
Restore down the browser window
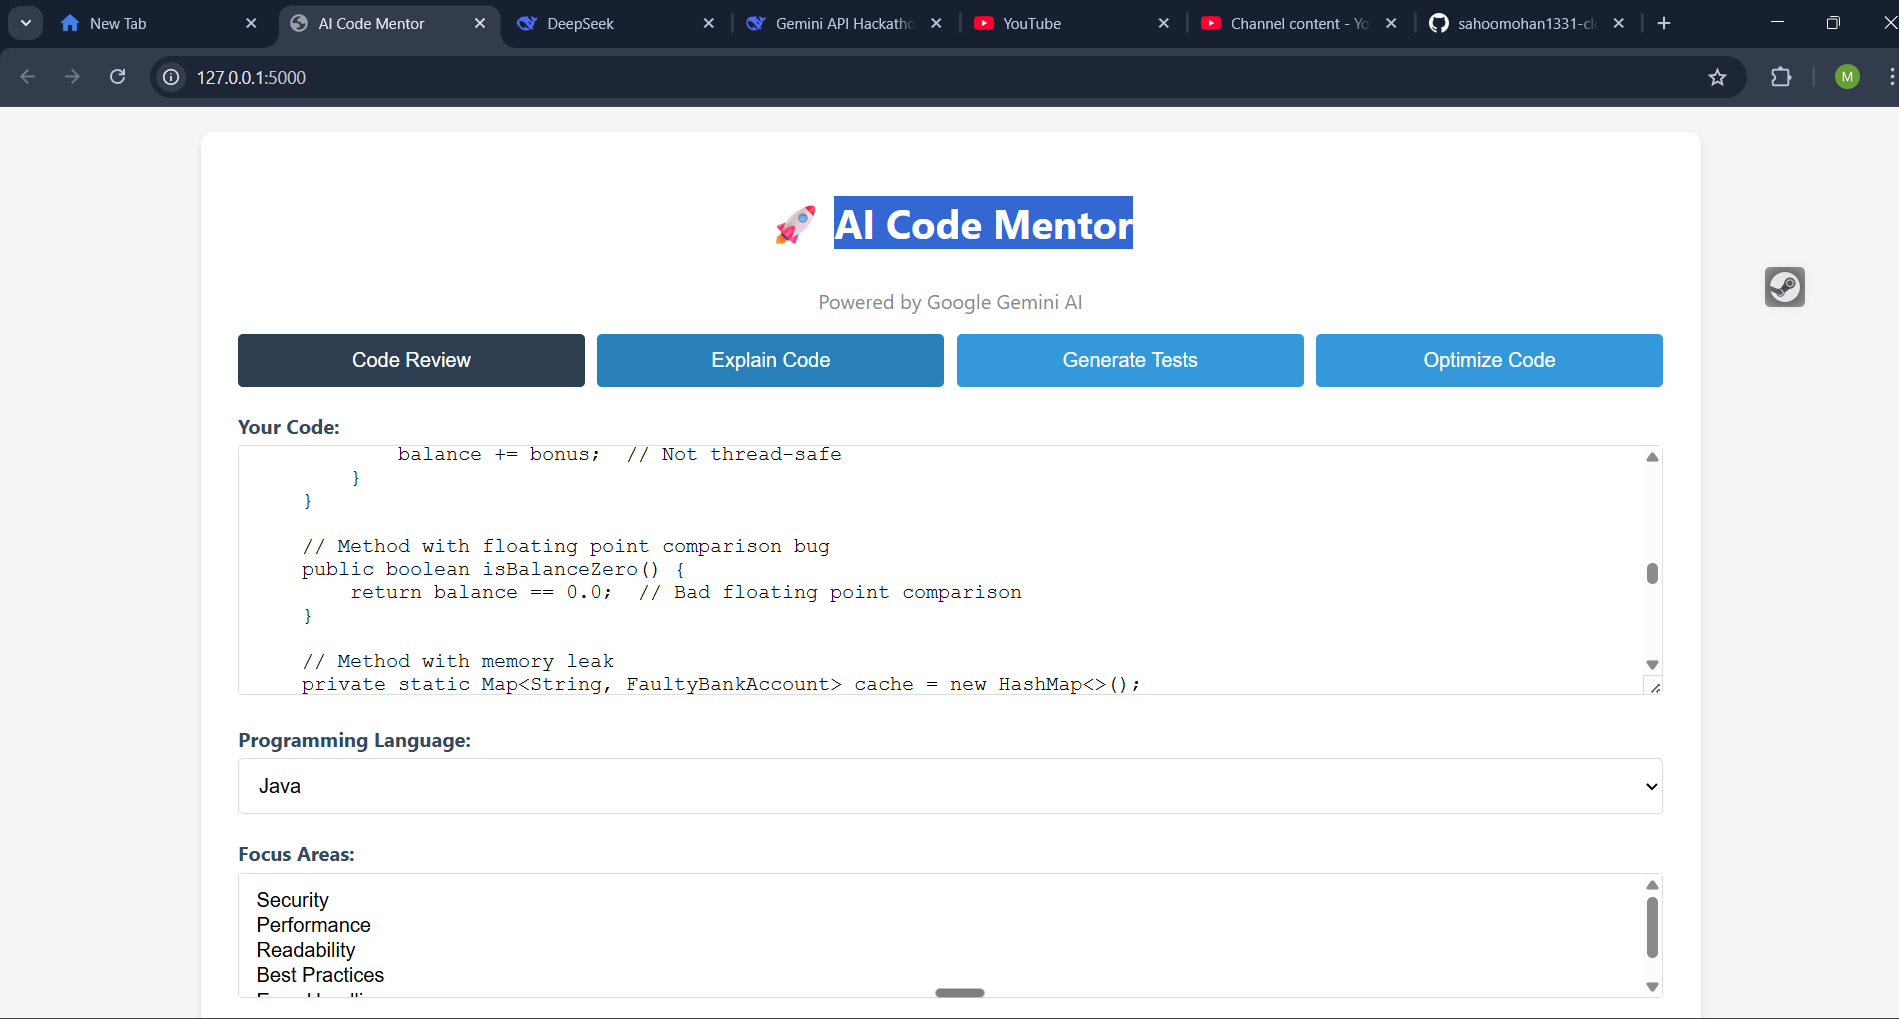[1833, 23]
